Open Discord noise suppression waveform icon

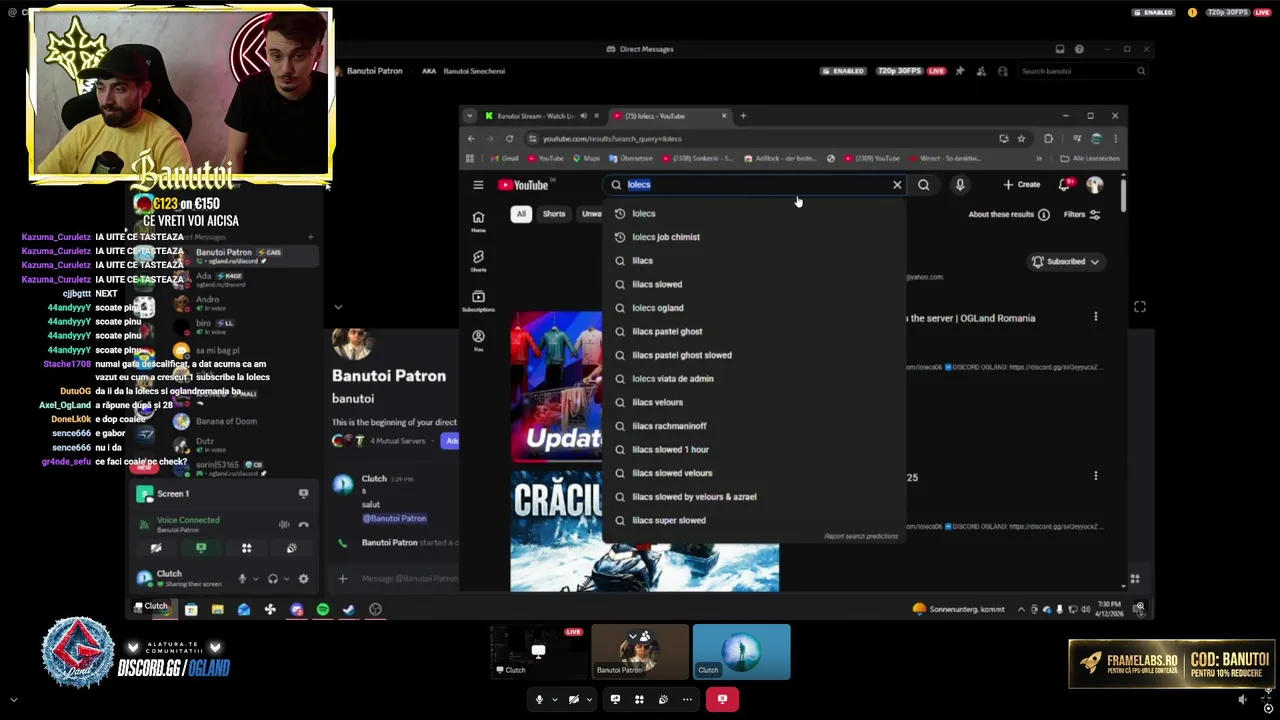pos(284,524)
